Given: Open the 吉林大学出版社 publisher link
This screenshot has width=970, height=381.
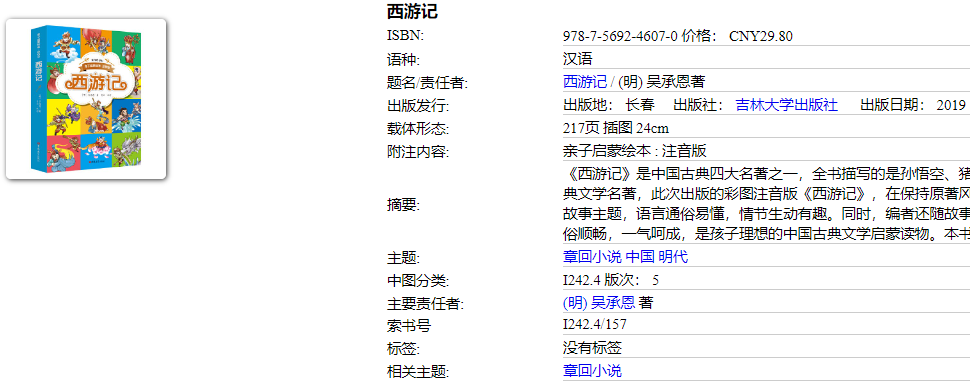Looking at the screenshot, I should tap(786, 105).
